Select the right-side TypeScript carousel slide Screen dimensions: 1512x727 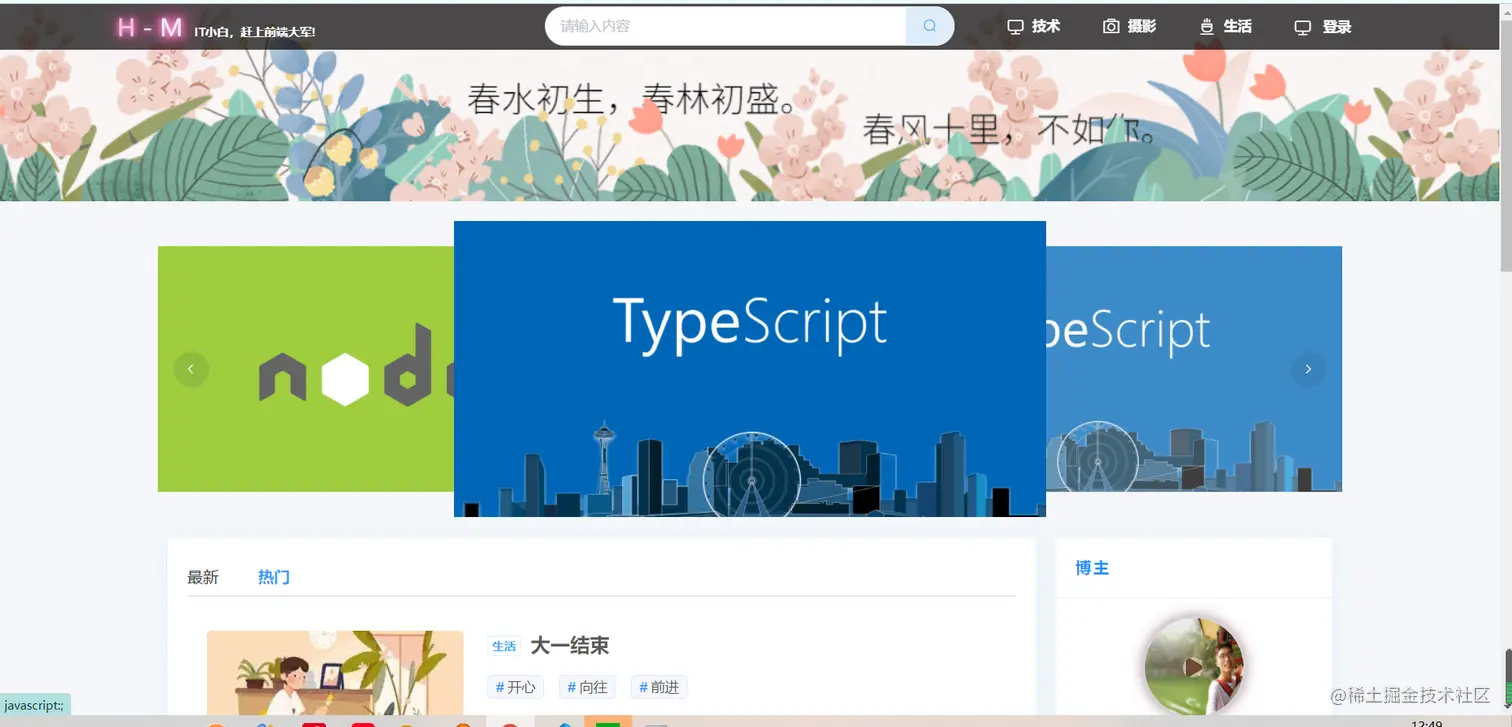[x=1194, y=369]
